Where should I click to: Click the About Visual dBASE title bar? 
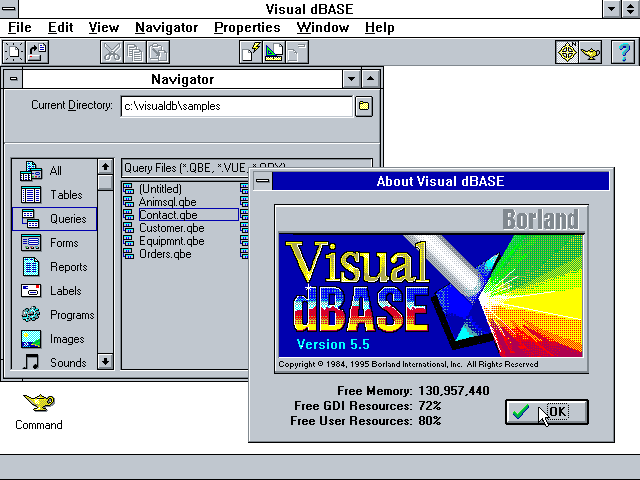point(440,181)
